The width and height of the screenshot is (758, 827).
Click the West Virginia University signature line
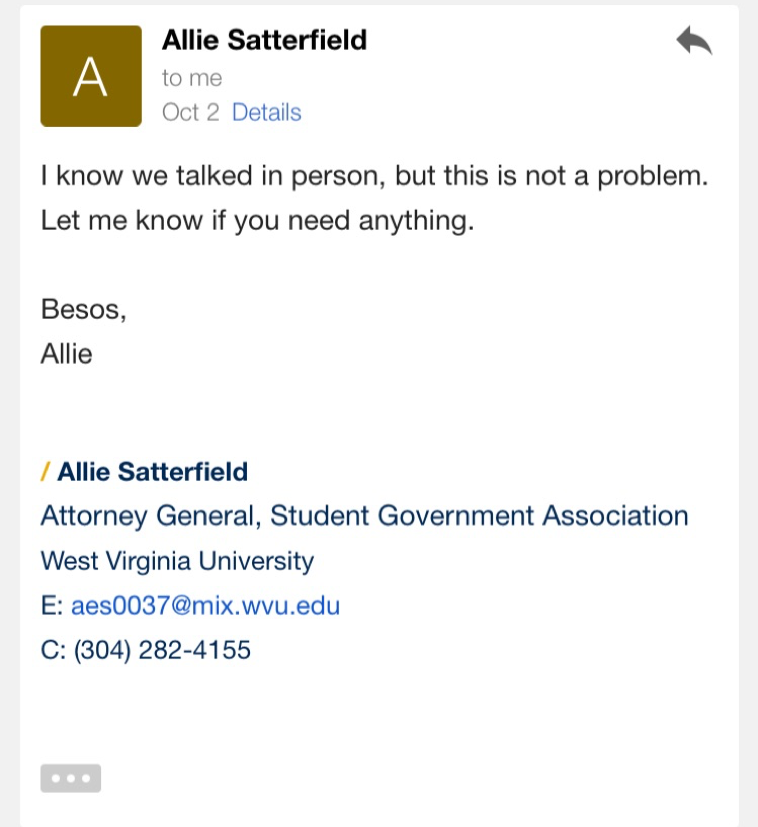(x=177, y=561)
